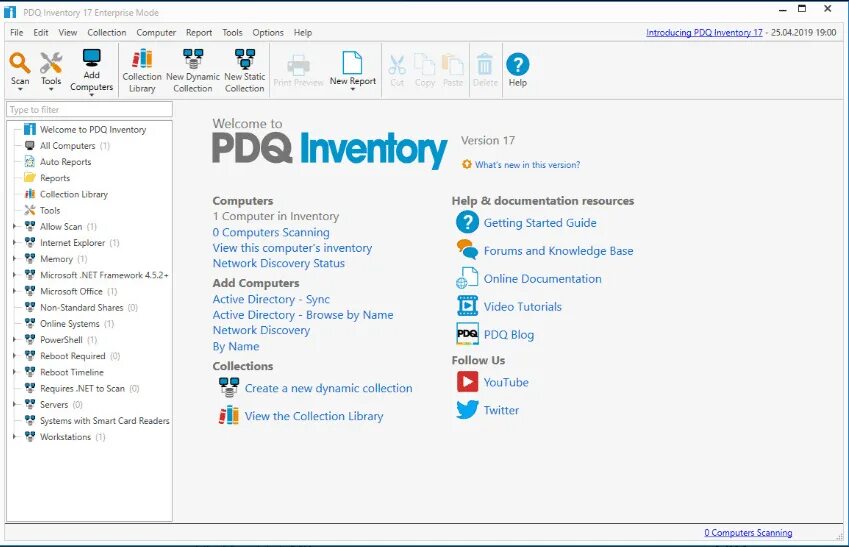Click the Print Preview toolbar icon
Viewport: 849px width, 547px height.
click(x=298, y=64)
